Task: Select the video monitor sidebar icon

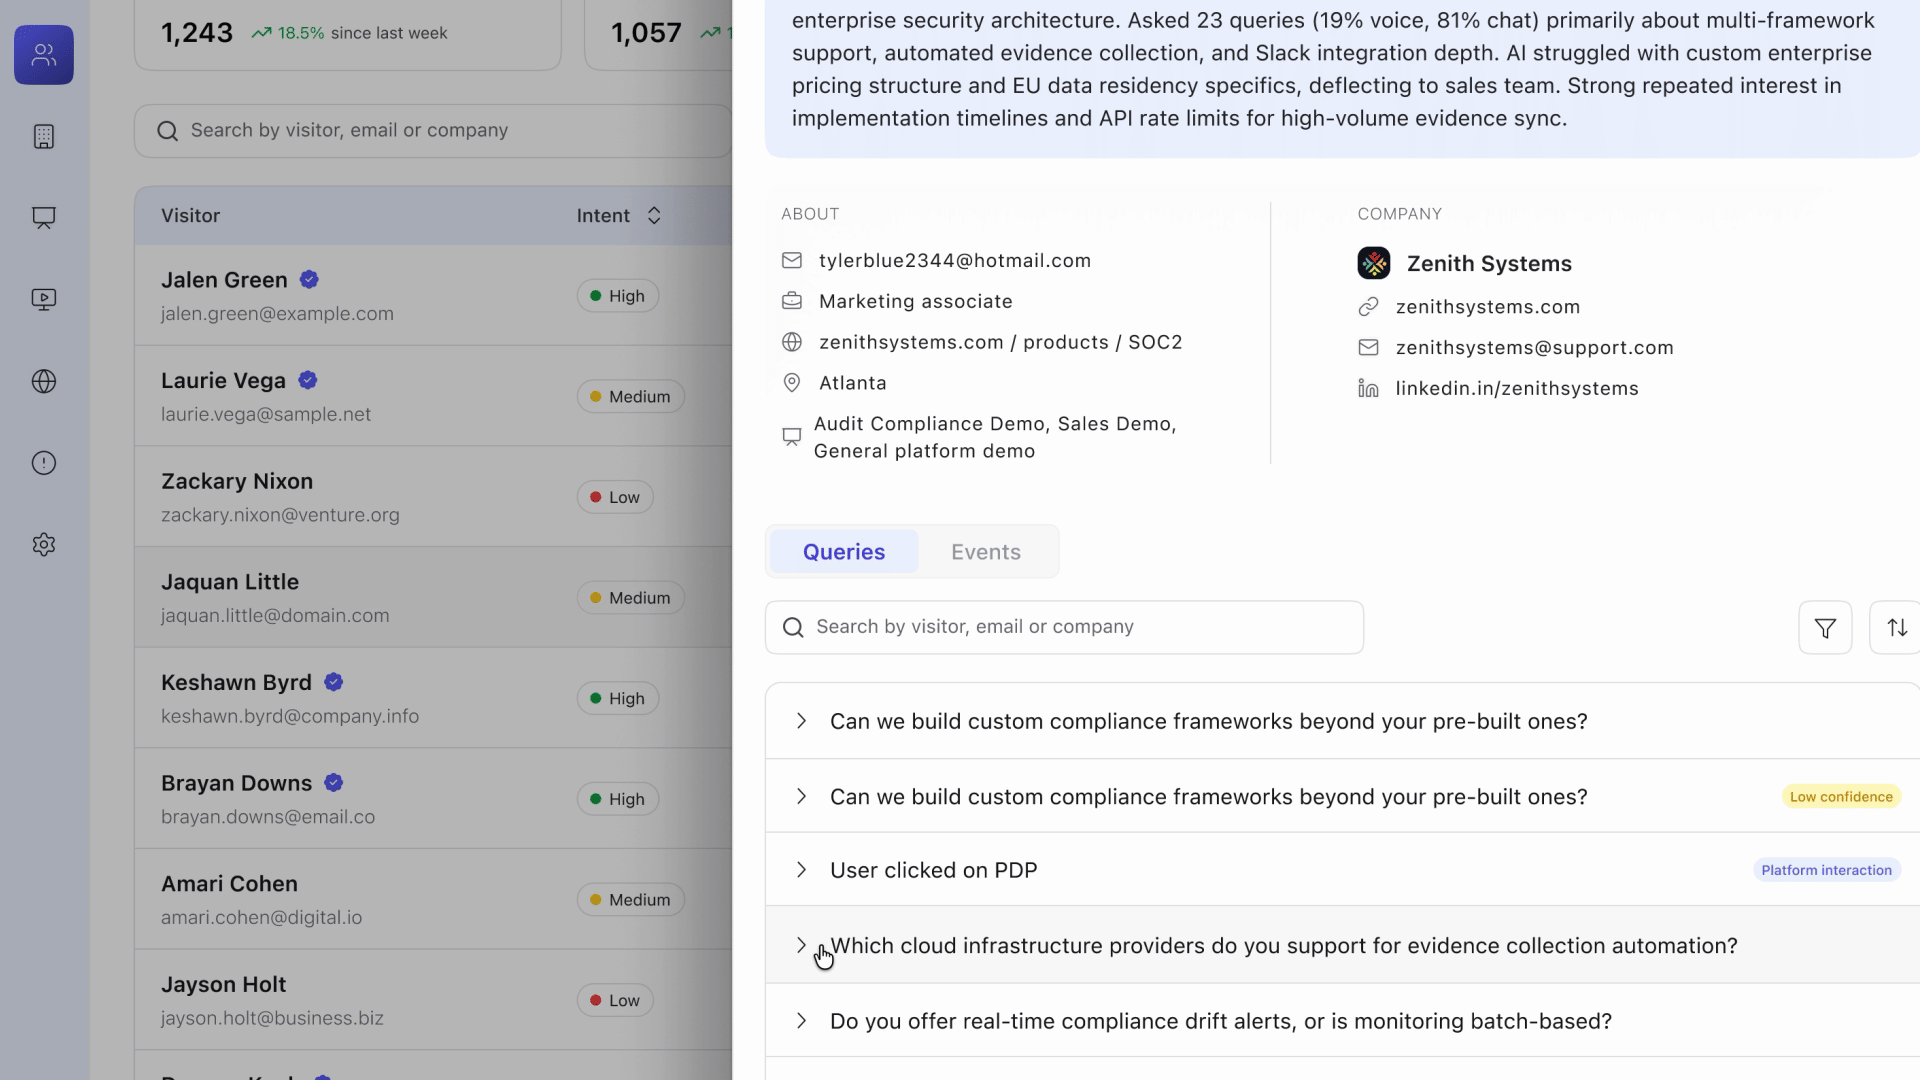Action: click(x=44, y=299)
